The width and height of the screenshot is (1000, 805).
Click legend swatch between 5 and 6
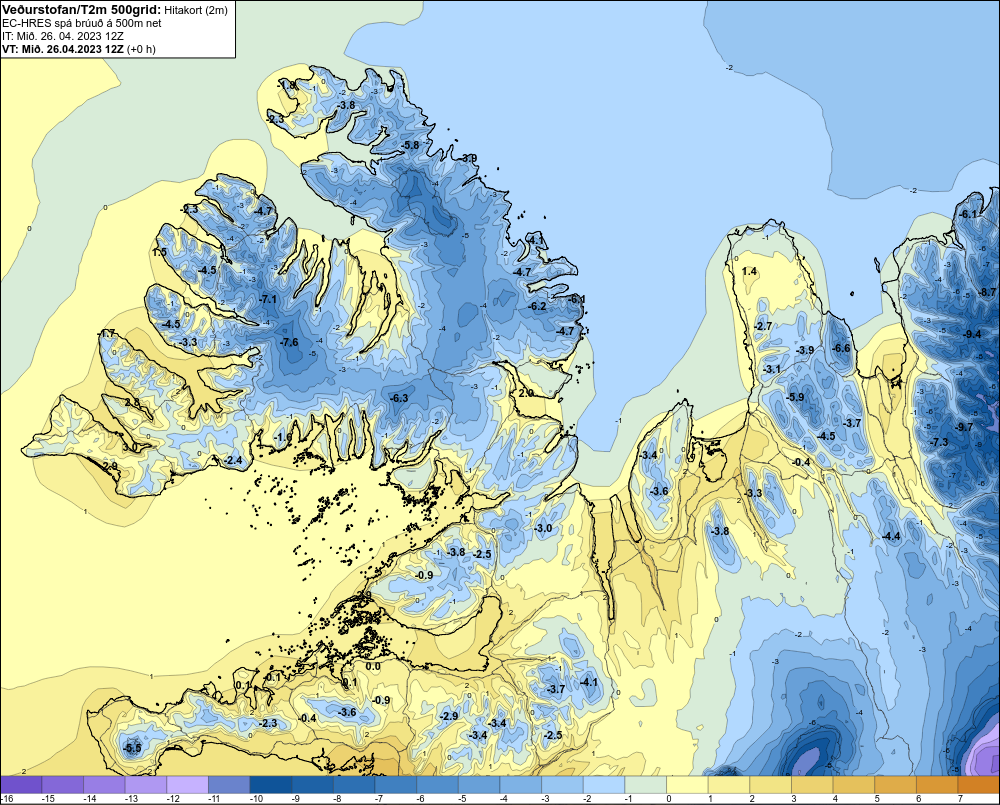(896, 785)
